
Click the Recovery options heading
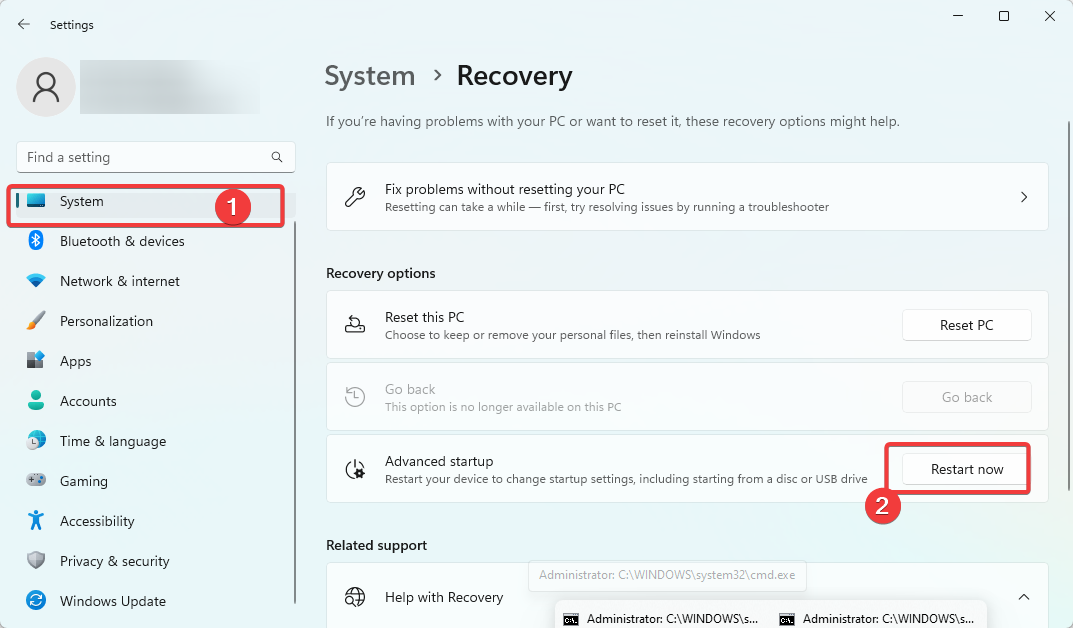(x=380, y=273)
